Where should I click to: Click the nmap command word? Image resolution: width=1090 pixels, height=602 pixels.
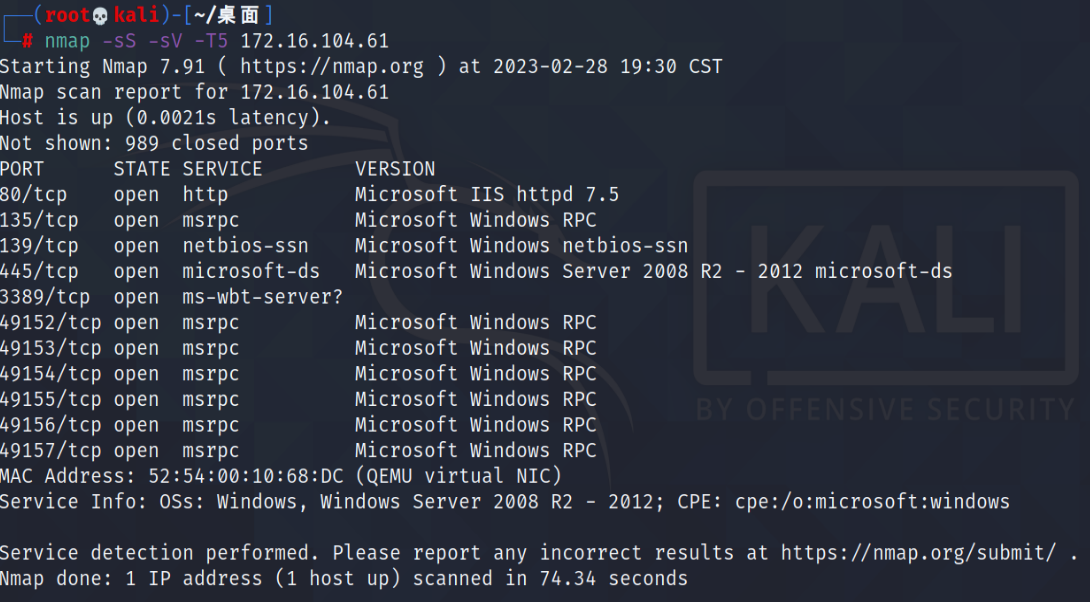point(67,41)
